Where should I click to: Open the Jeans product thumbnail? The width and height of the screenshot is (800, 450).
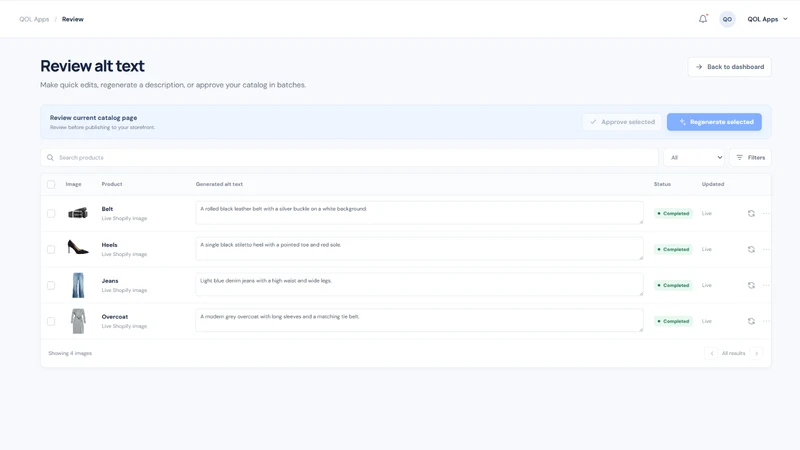78,285
